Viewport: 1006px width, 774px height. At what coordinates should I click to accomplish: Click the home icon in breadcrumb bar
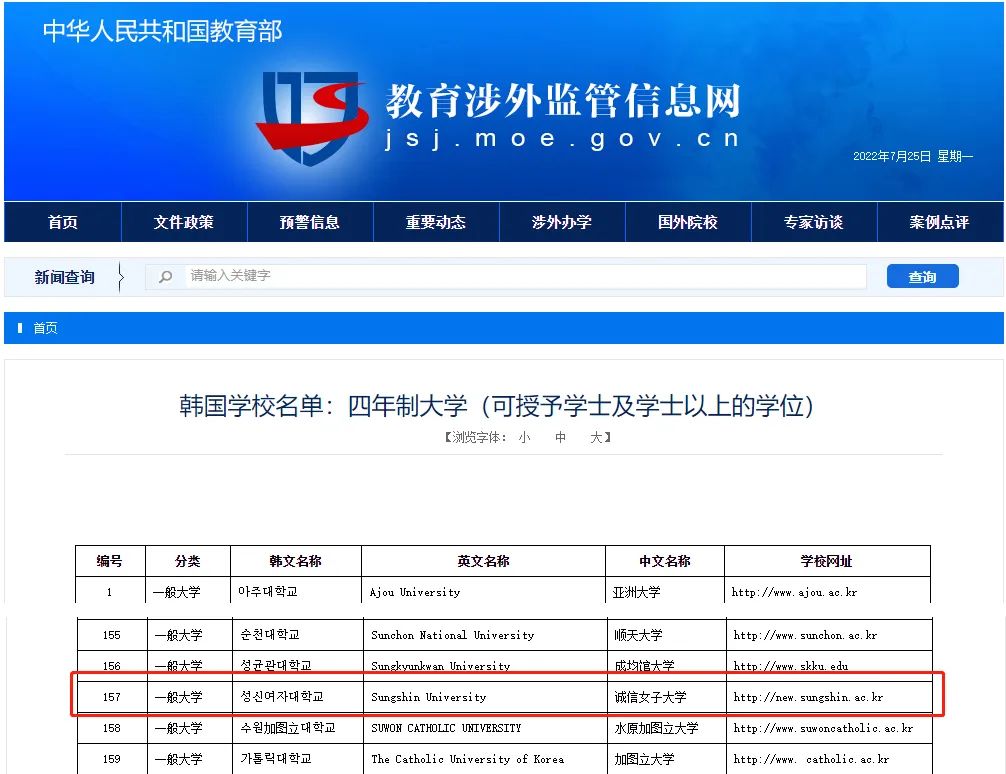pos(21,328)
